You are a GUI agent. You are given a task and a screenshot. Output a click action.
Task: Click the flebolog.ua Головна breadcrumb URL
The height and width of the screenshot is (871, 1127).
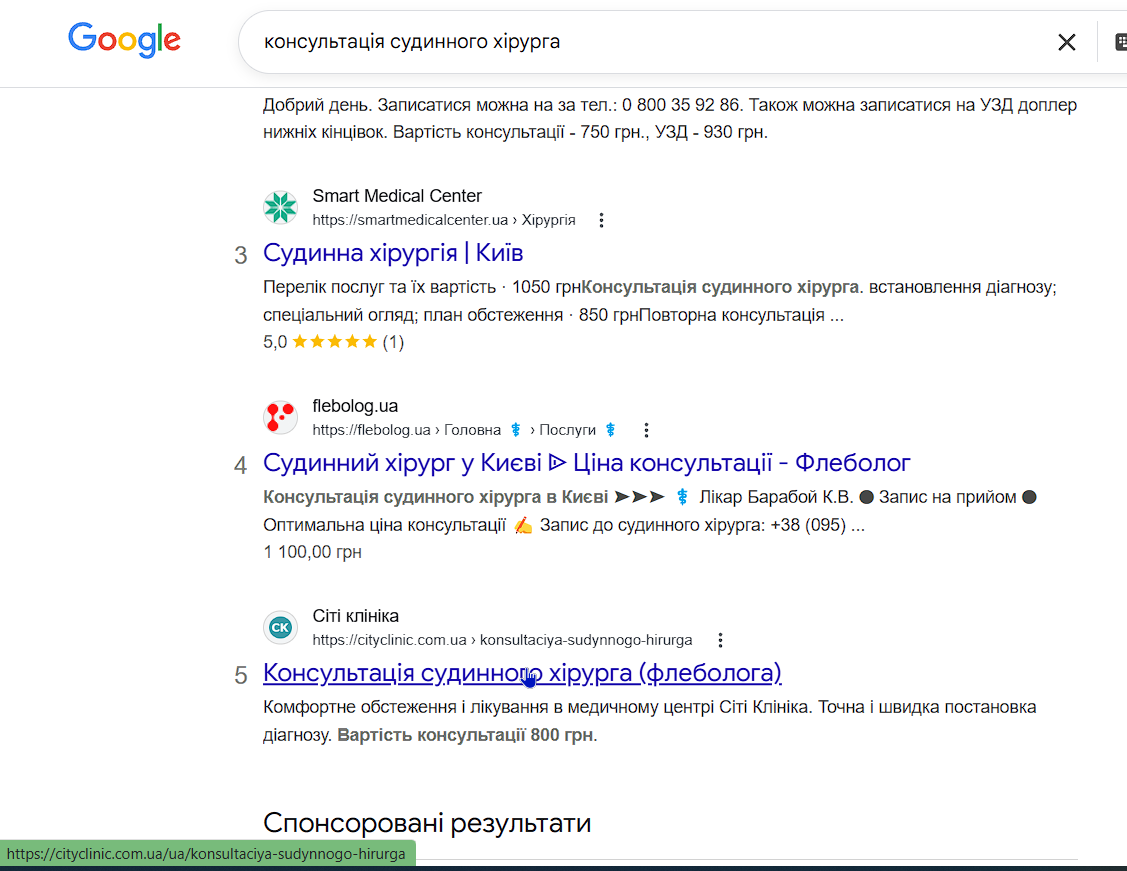pyautogui.click(x=407, y=430)
